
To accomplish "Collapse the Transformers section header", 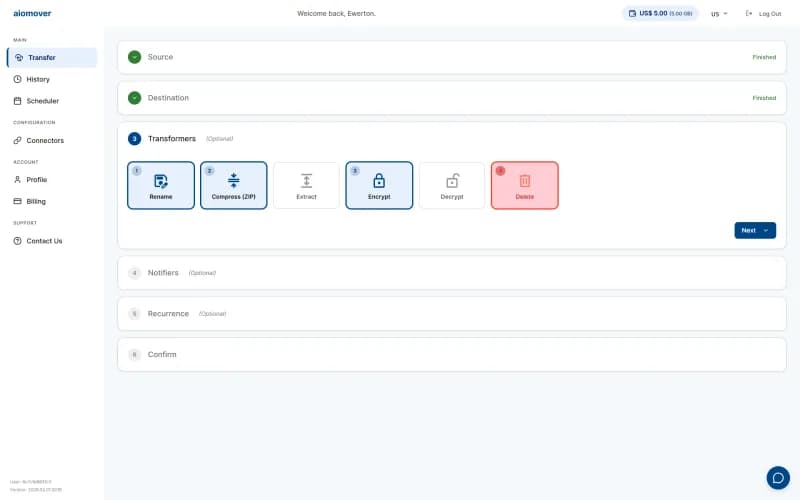I will 452,139.
